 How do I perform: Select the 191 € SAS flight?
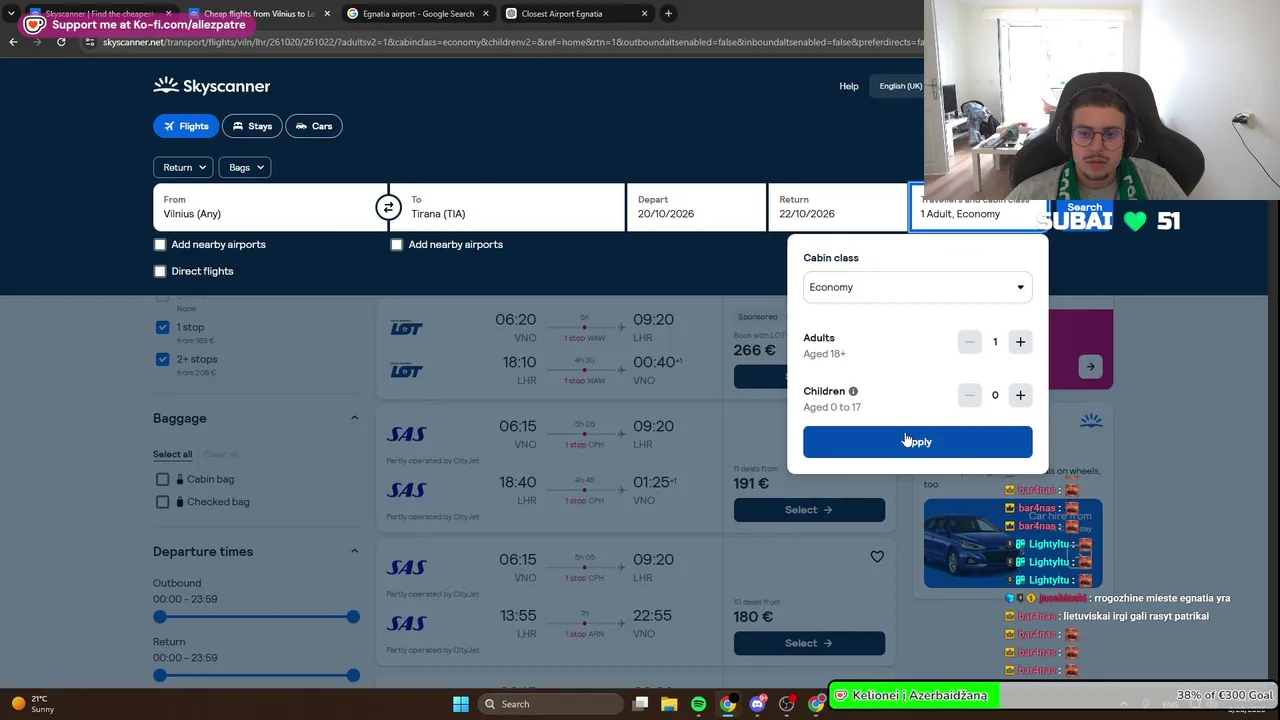pyautogui.click(x=809, y=510)
